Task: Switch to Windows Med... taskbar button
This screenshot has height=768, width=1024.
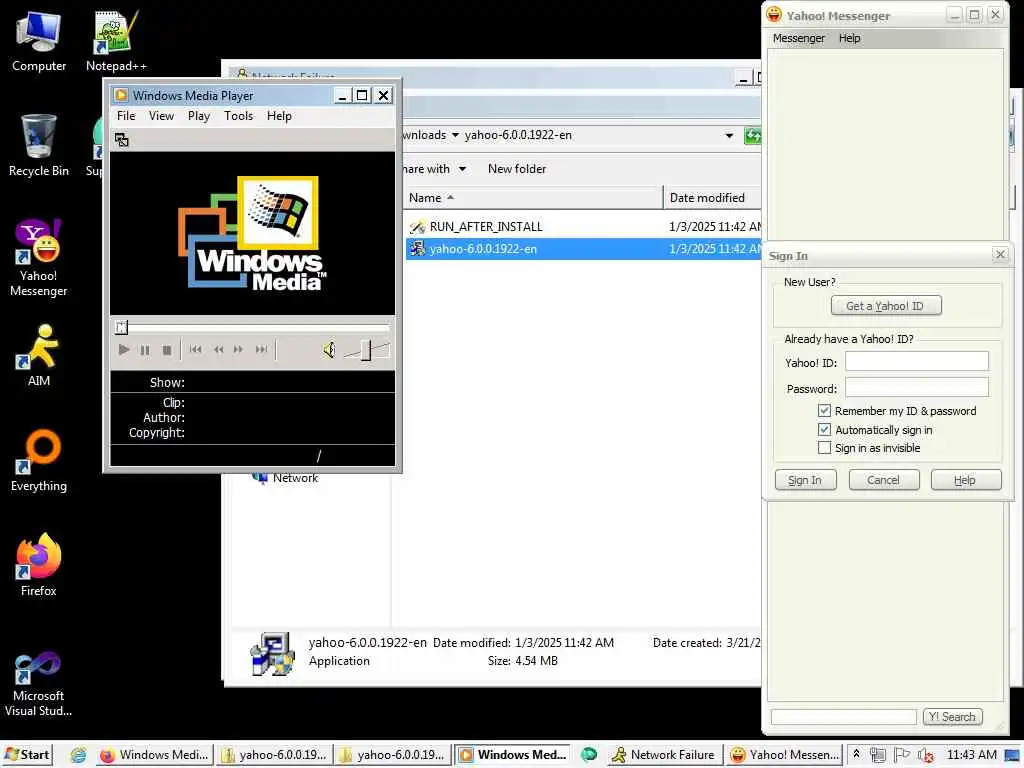Action: [x=512, y=755]
